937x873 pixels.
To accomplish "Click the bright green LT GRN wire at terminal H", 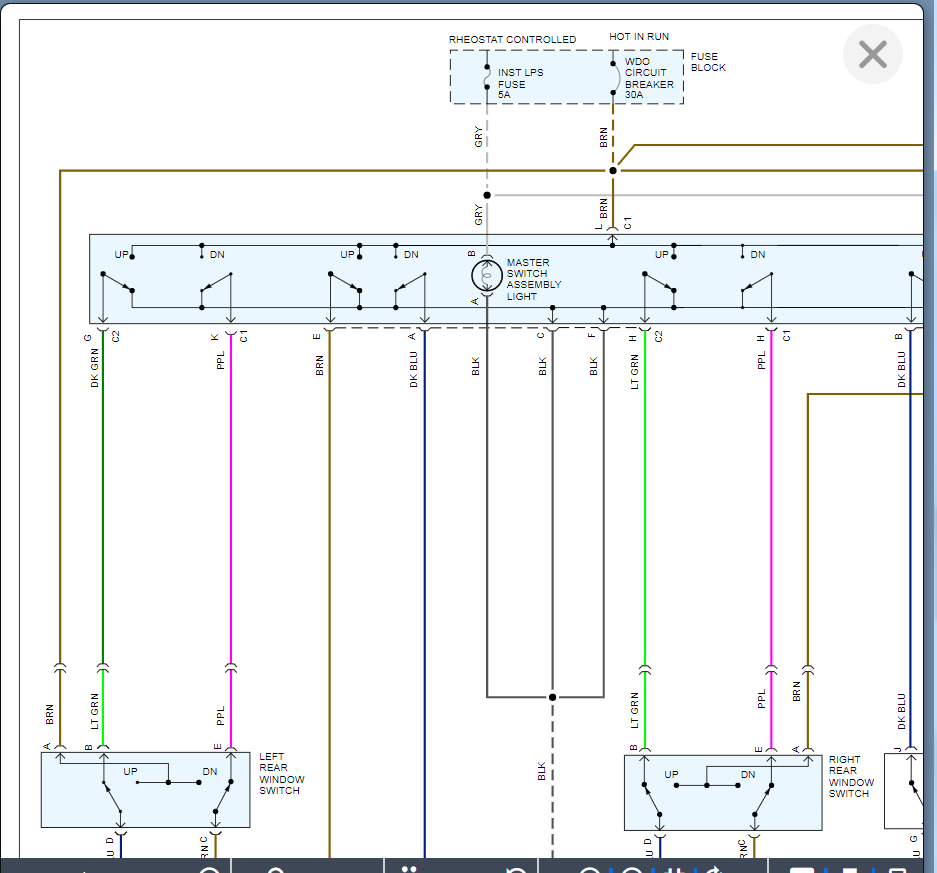I will 645,500.
